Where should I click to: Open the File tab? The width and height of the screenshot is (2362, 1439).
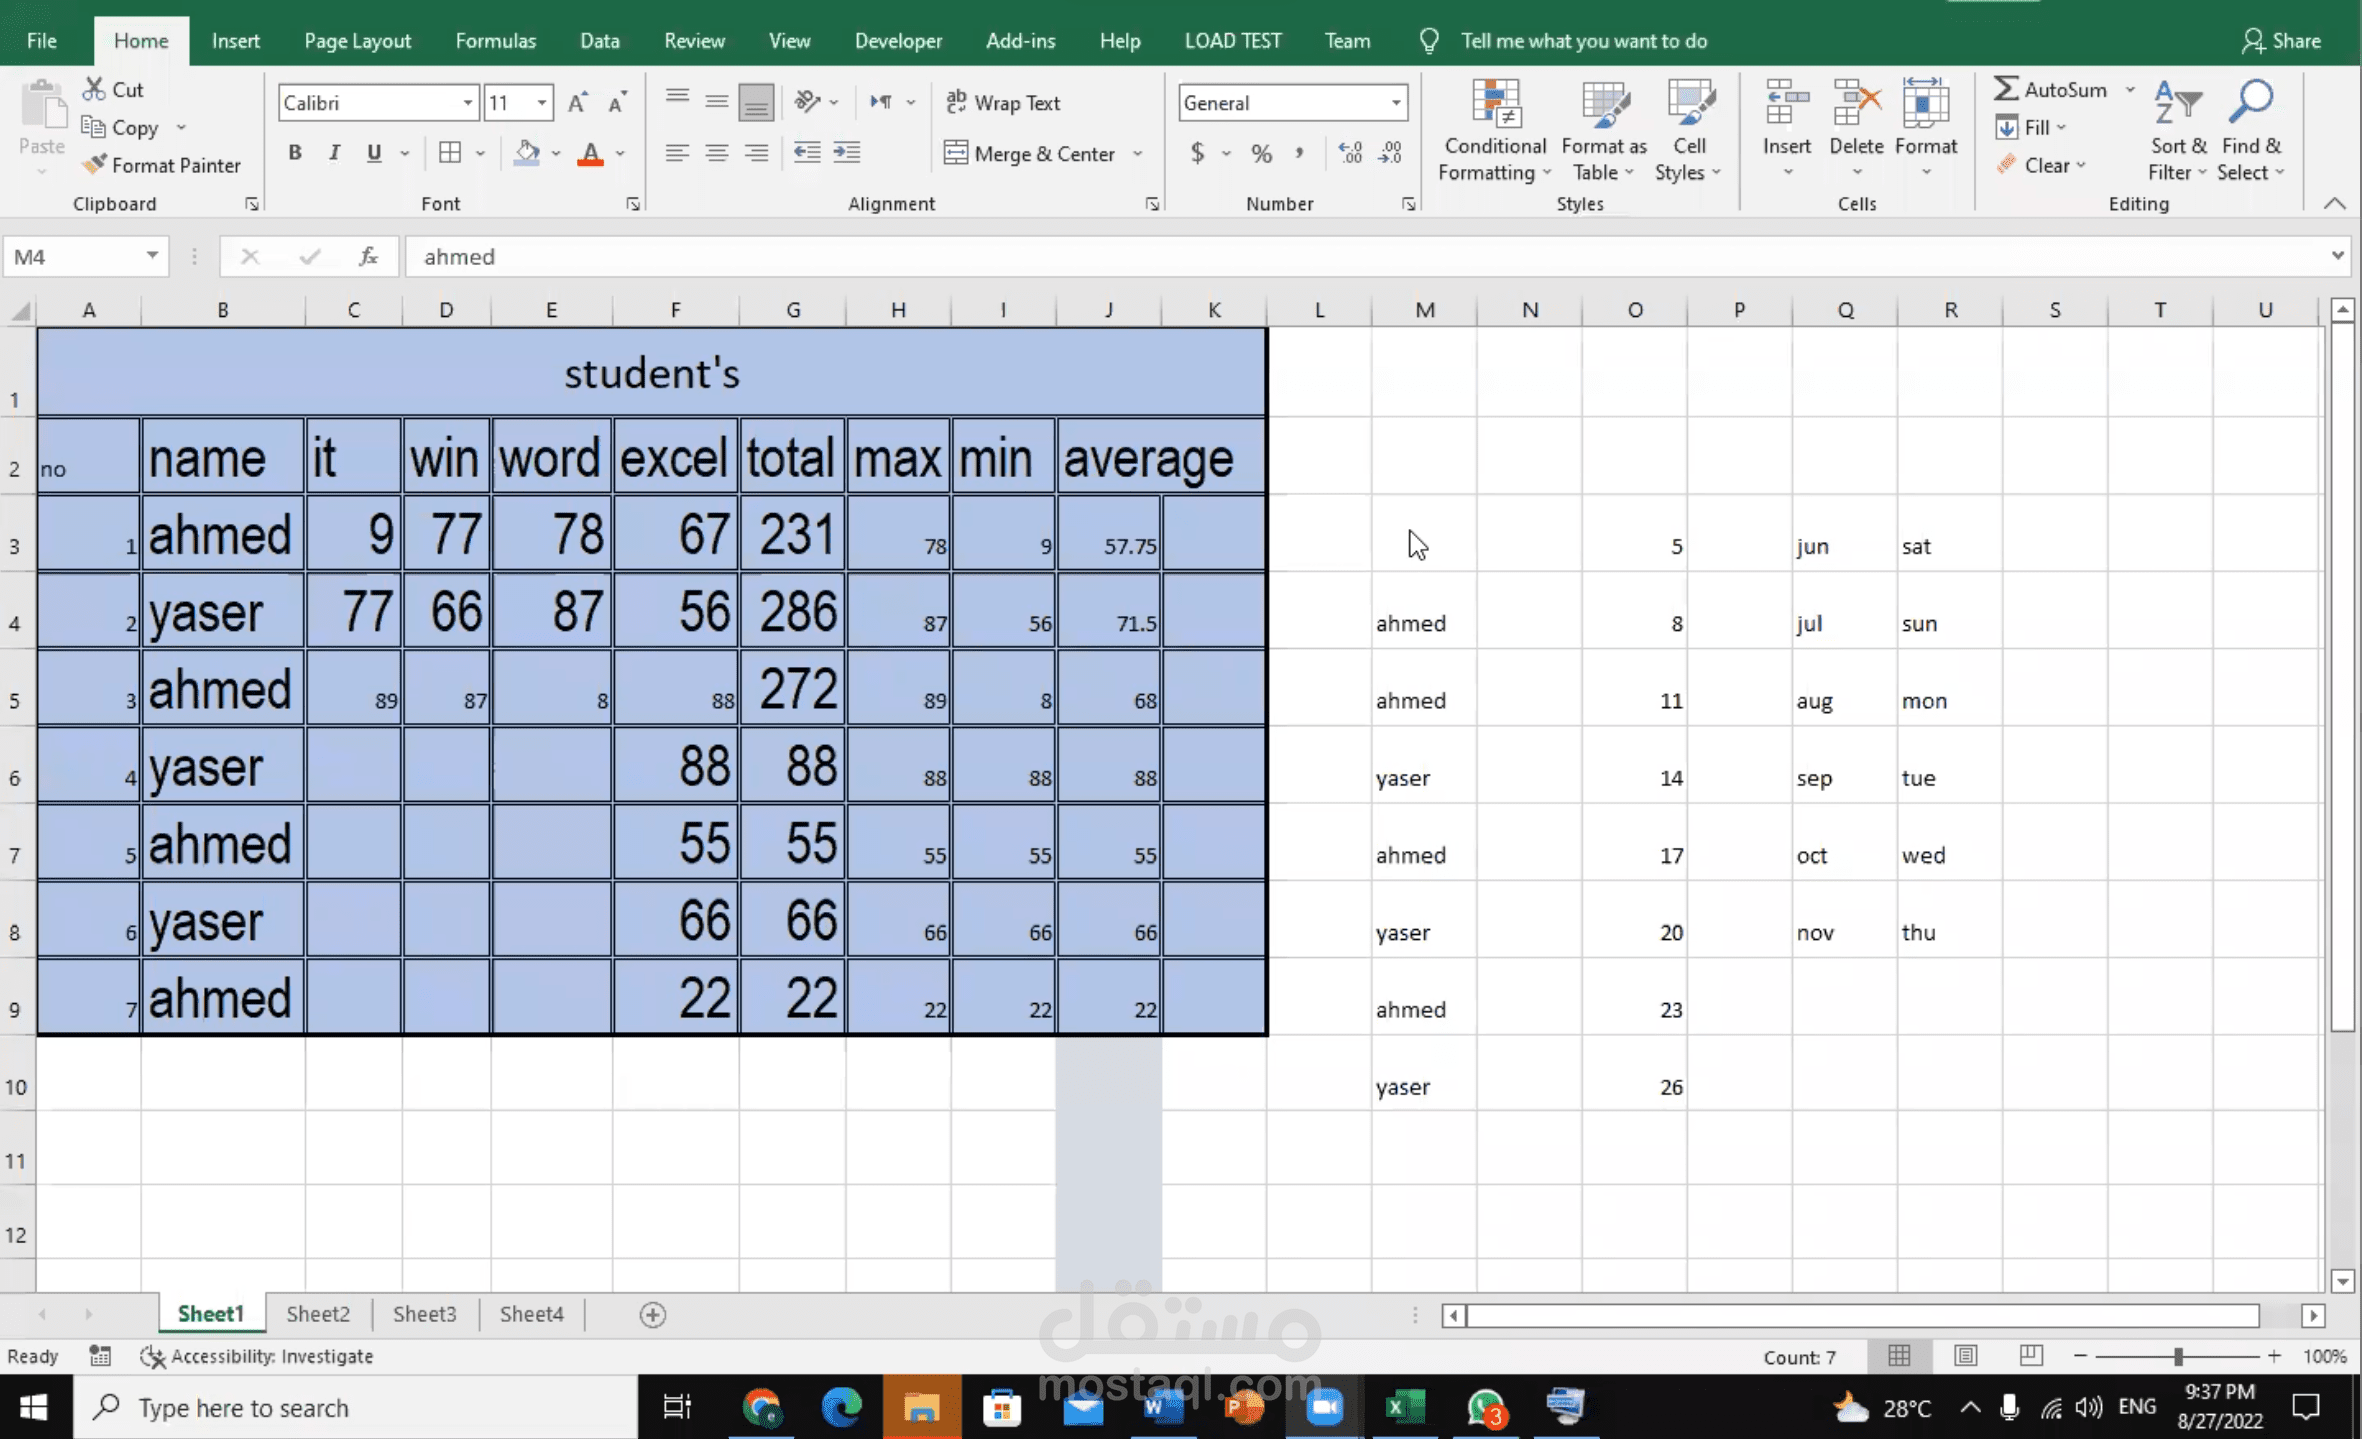[x=42, y=40]
